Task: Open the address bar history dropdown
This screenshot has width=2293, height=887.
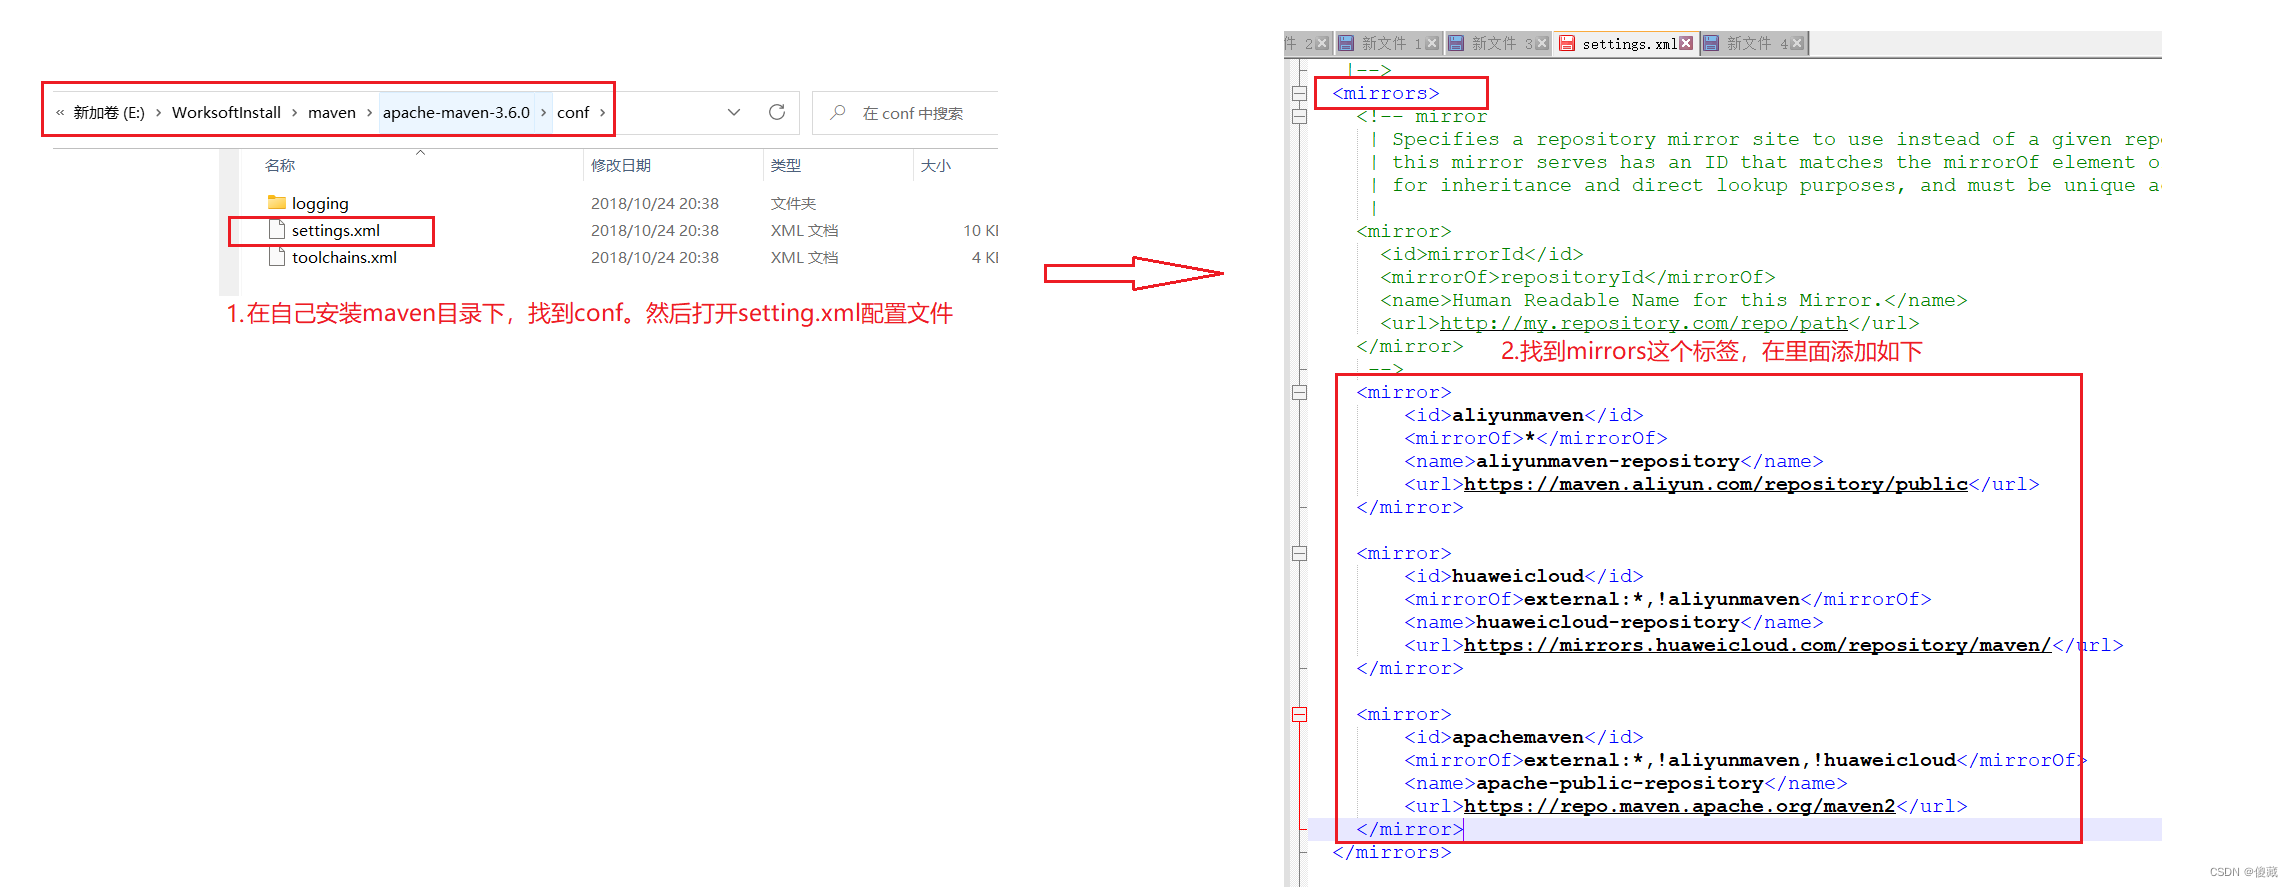Action: (734, 112)
